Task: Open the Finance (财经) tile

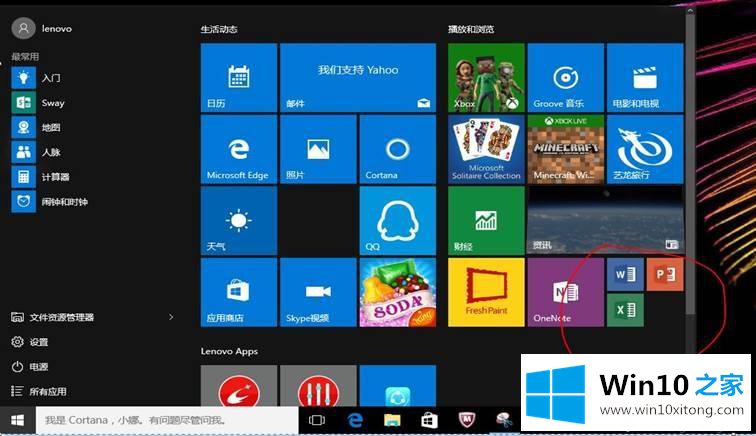Action: [486, 220]
